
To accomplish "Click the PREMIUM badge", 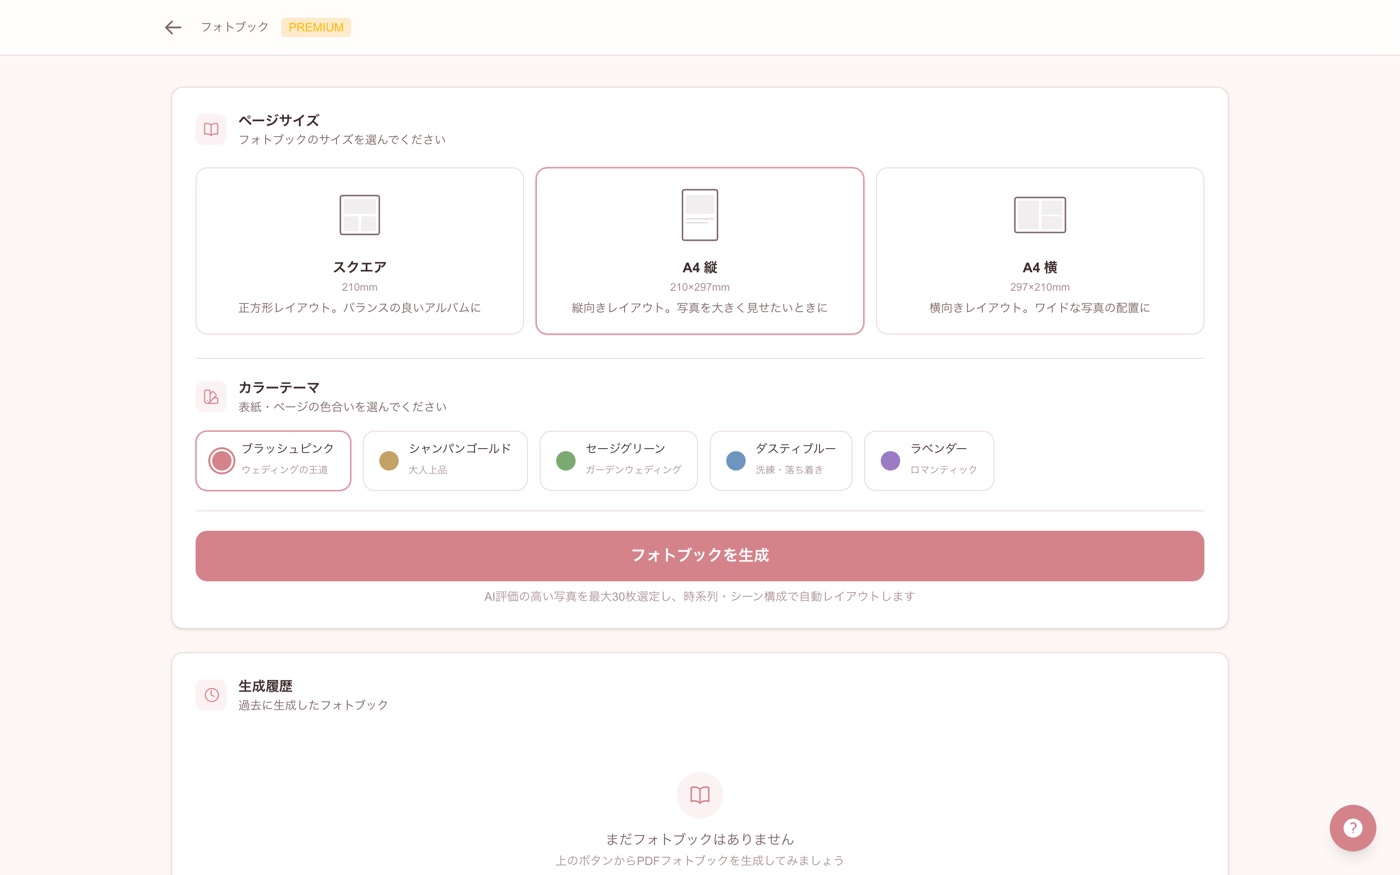I will pyautogui.click(x=316, y=27).
